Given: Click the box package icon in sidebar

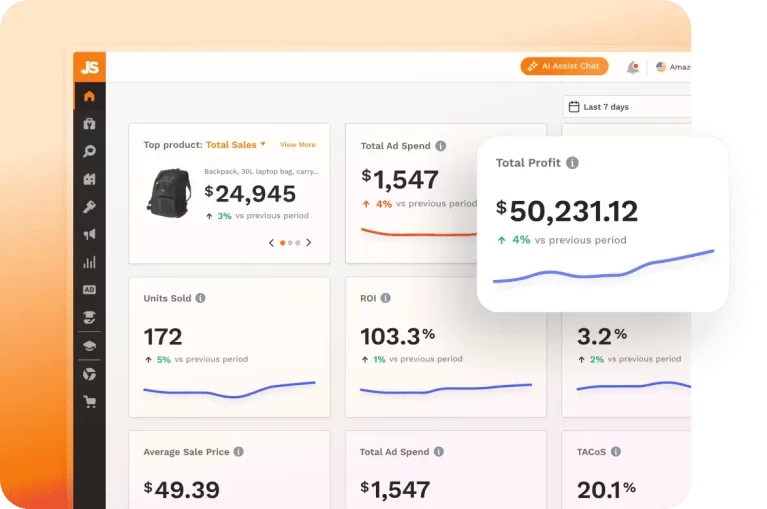Looking at the screenshot, I should coord(89,125).
